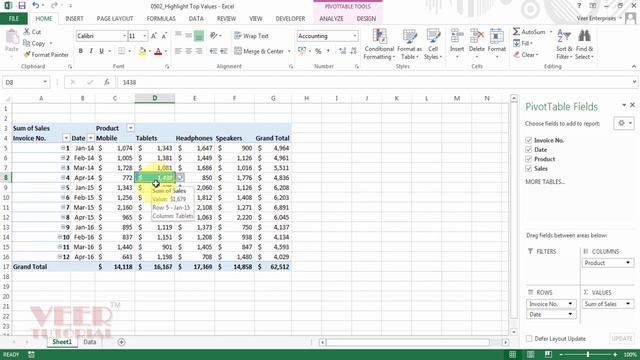Viewport: 640px width, 360px height.
Task: Collapse invoice 12 row group
Action: tap(60, 257)
